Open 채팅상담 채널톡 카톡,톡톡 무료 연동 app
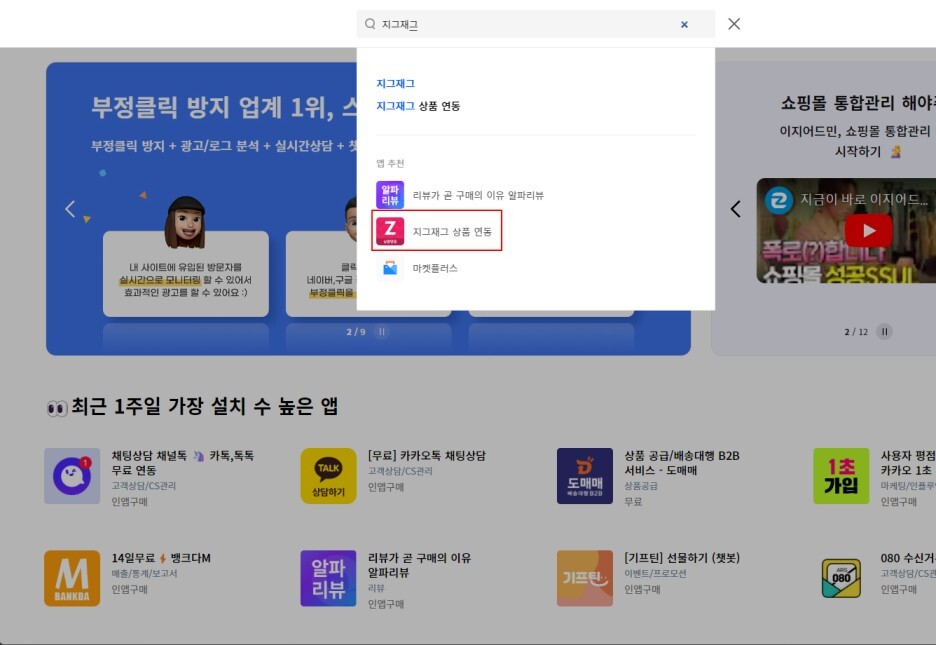Image resolution: width=936 pixels, height=645 pixels. [183, 463]
